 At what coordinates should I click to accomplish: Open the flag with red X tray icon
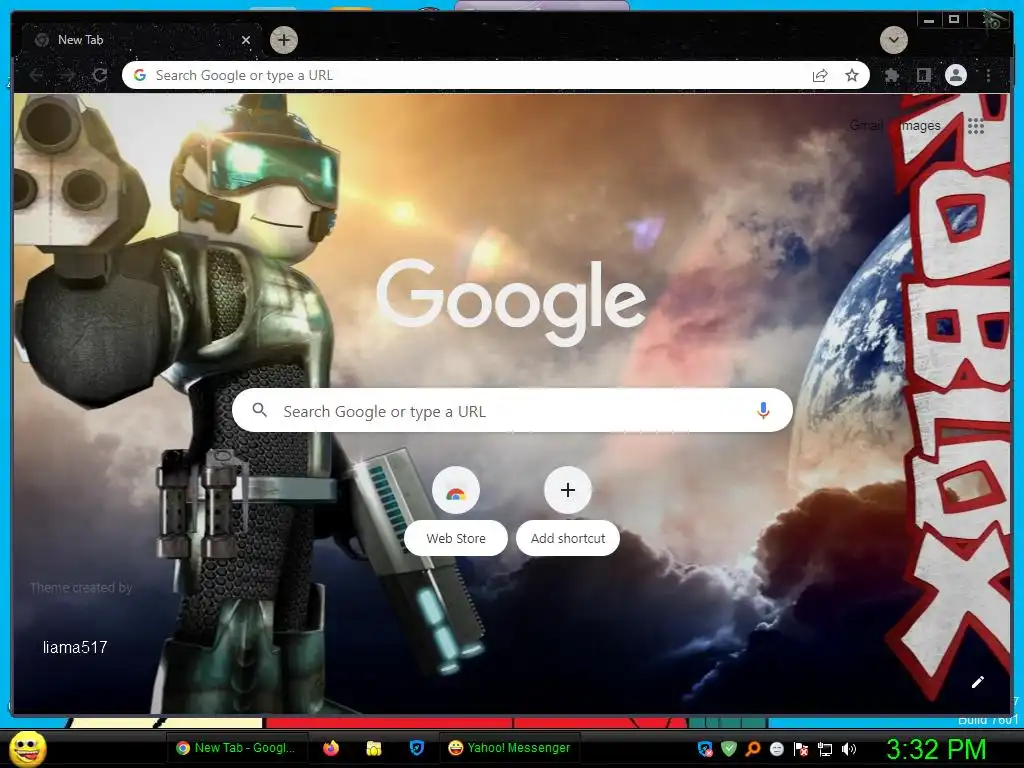tap(801, 749)
